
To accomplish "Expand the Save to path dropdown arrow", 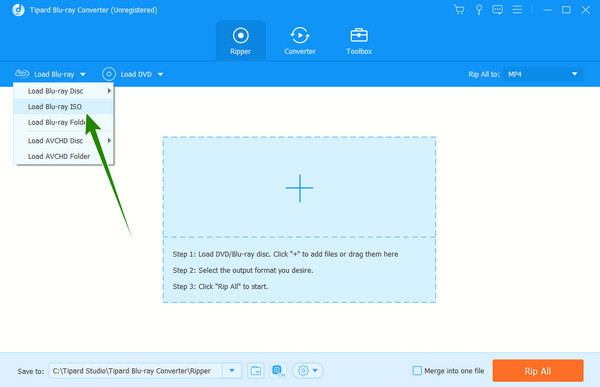I will coord(232,371).
